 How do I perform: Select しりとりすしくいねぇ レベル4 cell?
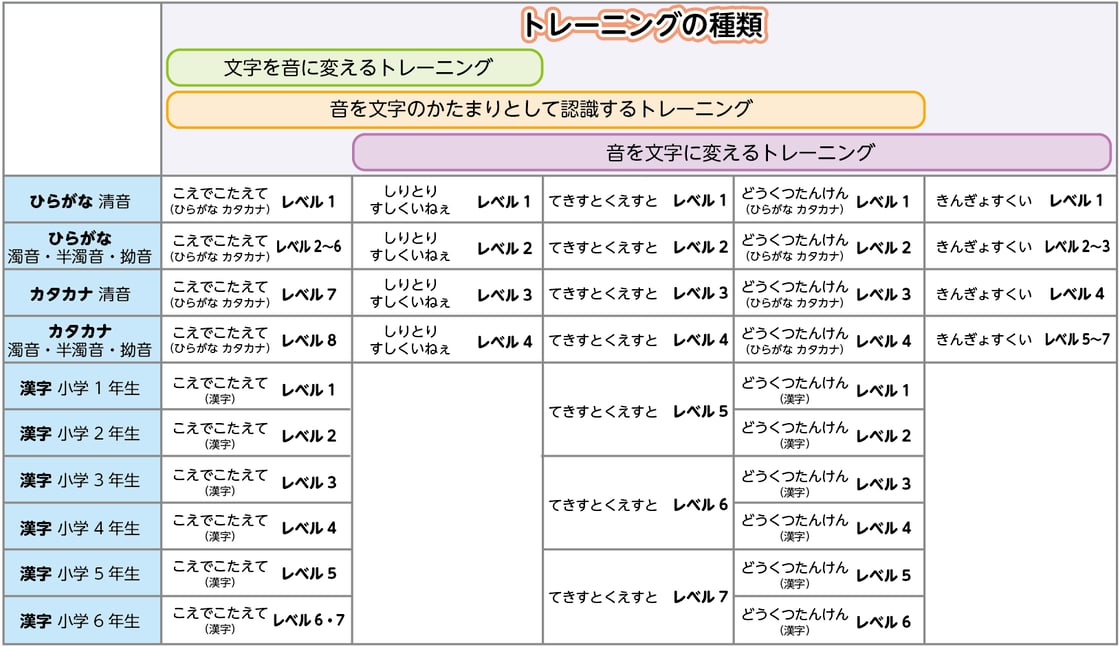(x=447, y=340)
